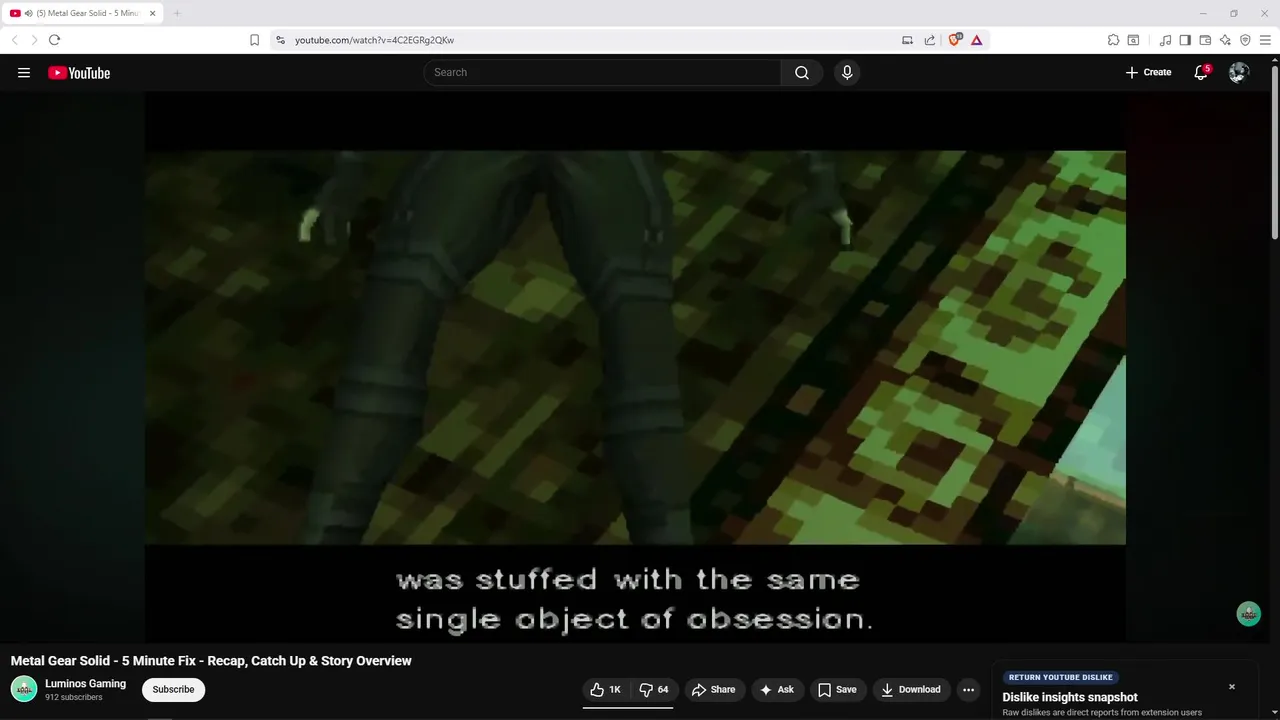
Task: Toggle the browser sidebar panel
Action: coord(1185,40)
